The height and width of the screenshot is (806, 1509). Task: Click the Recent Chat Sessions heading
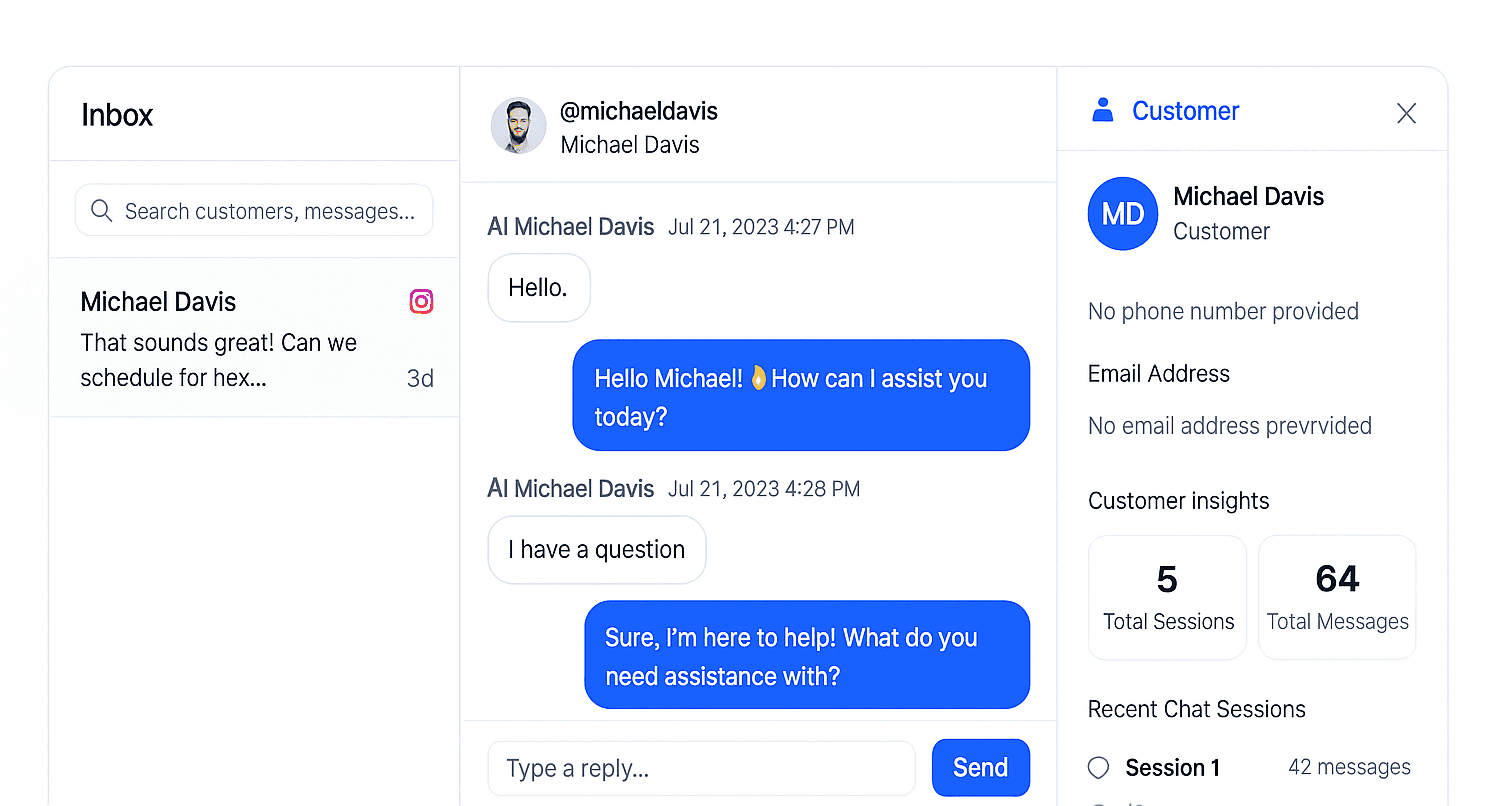click(1196, 709)
